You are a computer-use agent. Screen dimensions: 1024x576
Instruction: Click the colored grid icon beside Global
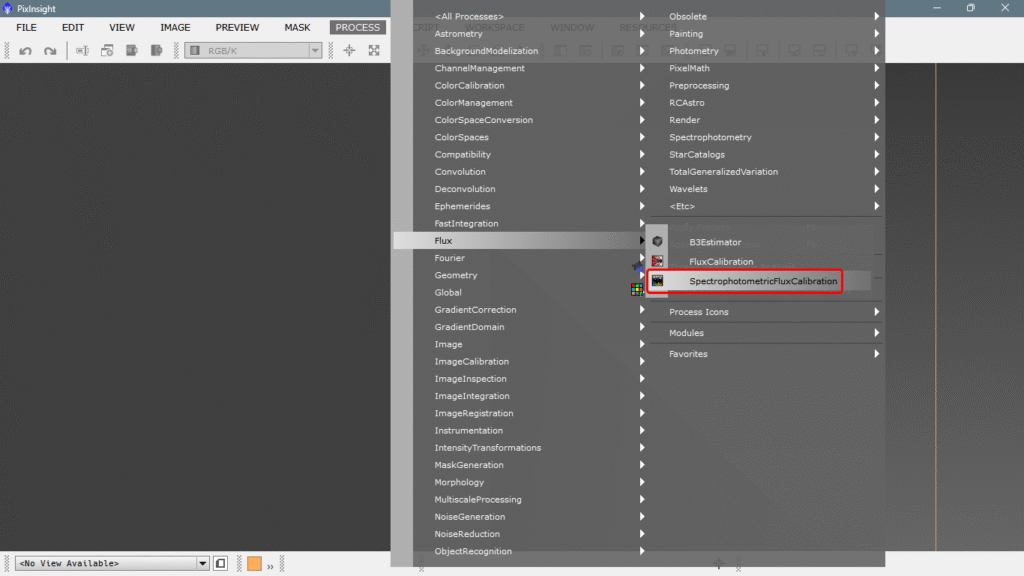tap(637, 289)
